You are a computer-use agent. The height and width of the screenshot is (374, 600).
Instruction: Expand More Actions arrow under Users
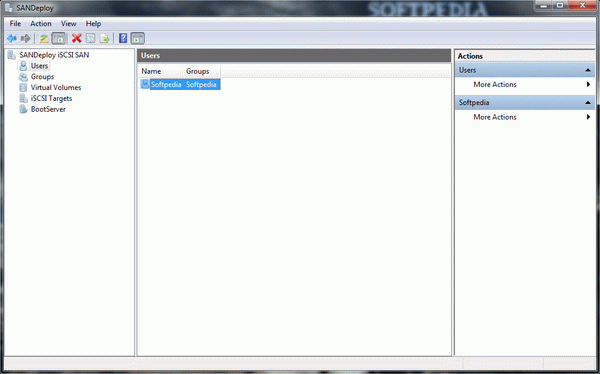(589, 84)
